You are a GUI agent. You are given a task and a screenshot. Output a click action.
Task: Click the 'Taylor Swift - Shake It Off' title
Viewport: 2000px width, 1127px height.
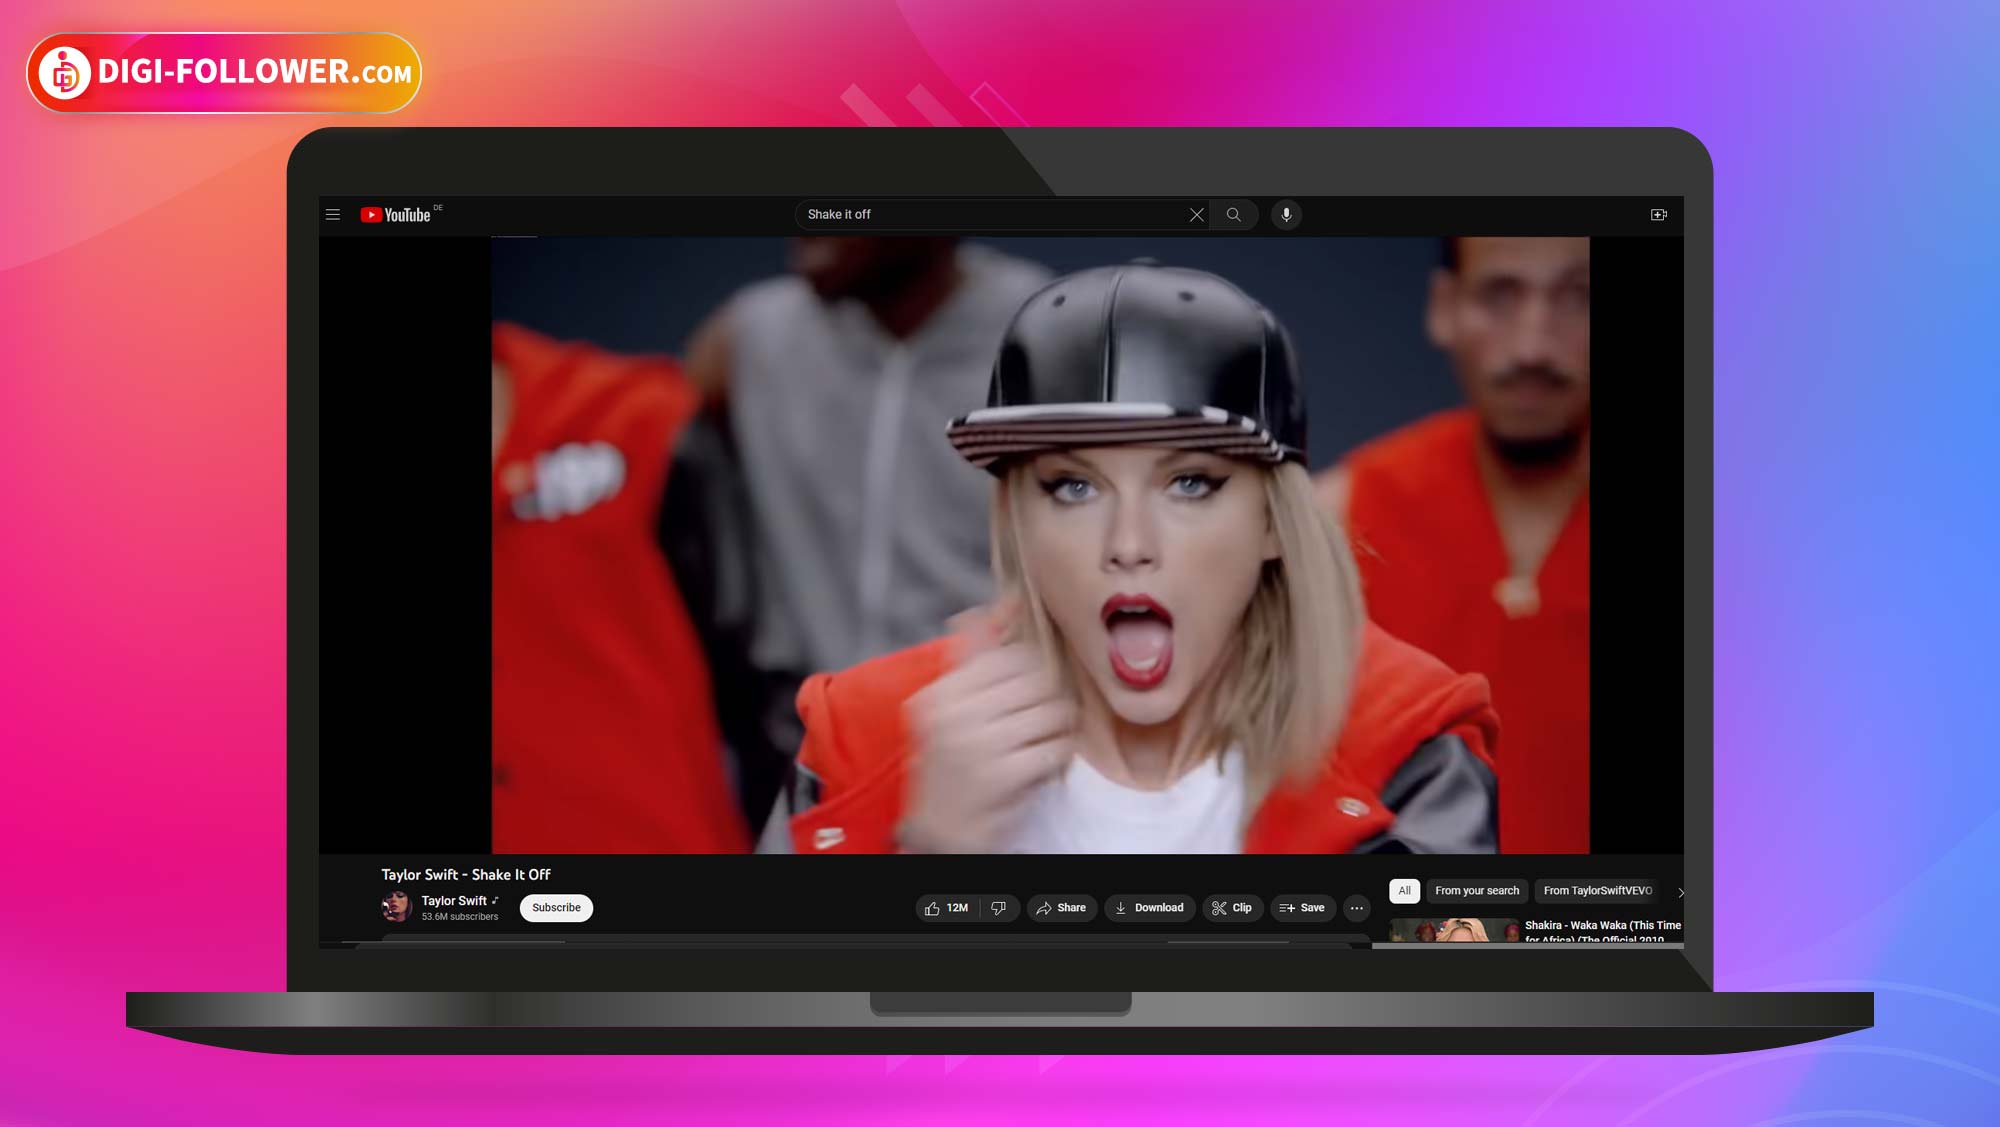[466, 875]
